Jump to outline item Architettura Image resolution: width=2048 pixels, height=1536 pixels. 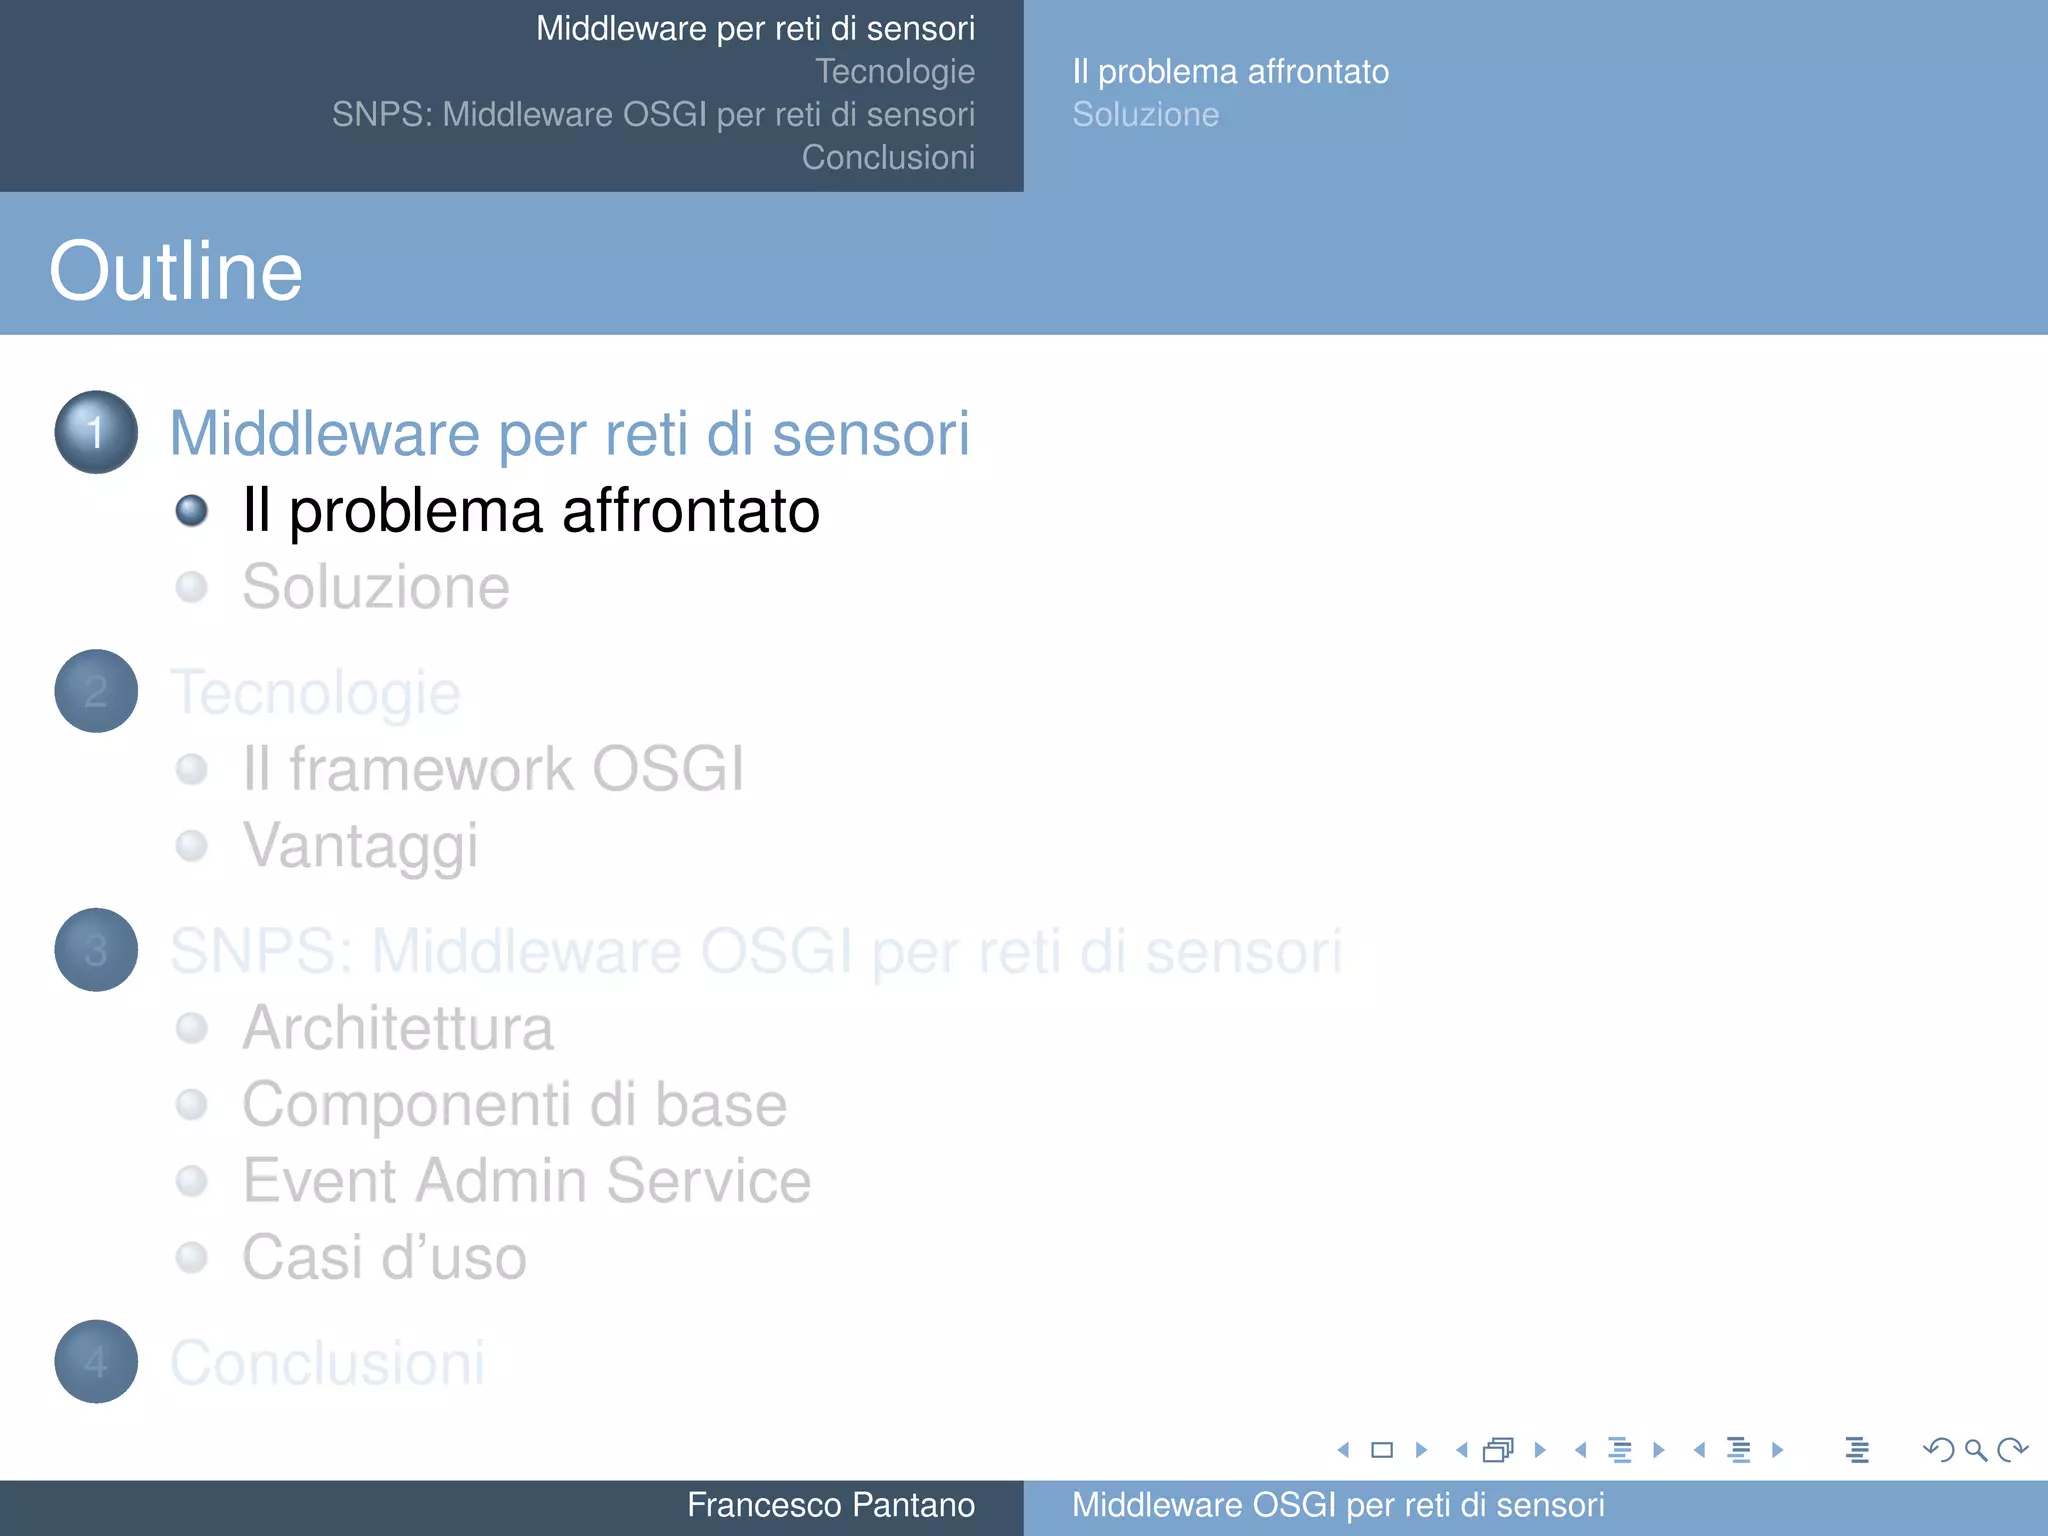[398, 1028]
